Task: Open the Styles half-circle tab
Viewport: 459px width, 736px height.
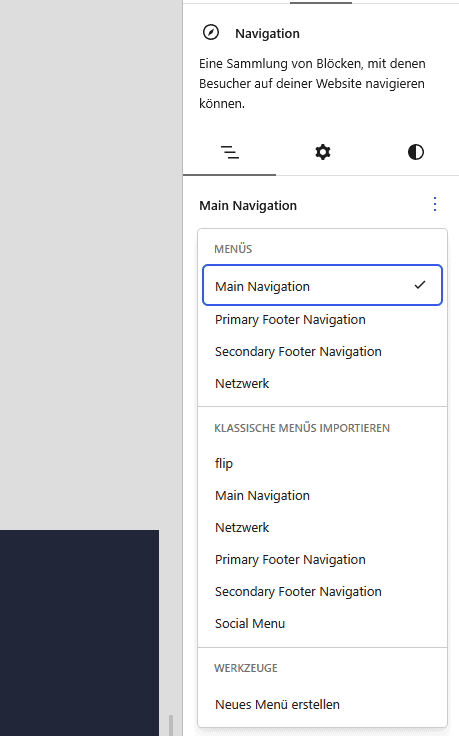Action: [415, 152]
